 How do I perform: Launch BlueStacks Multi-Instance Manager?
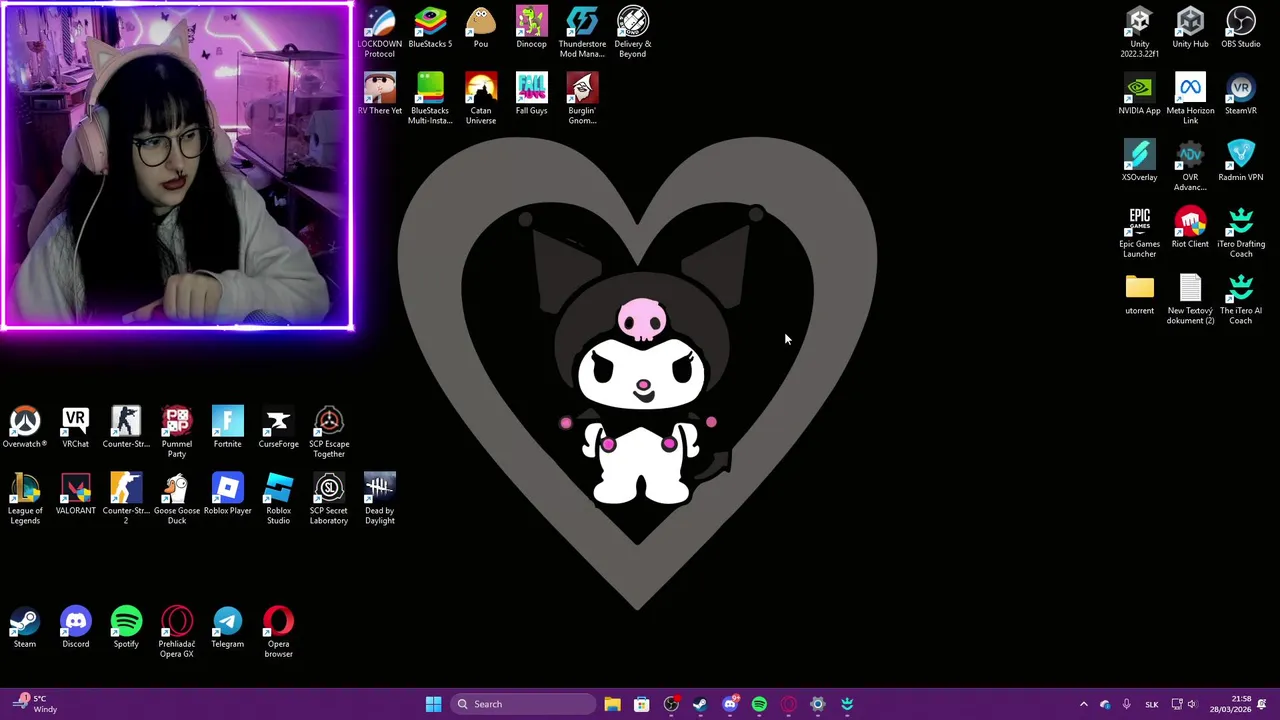pyautogui.click(x=430, y=99)
